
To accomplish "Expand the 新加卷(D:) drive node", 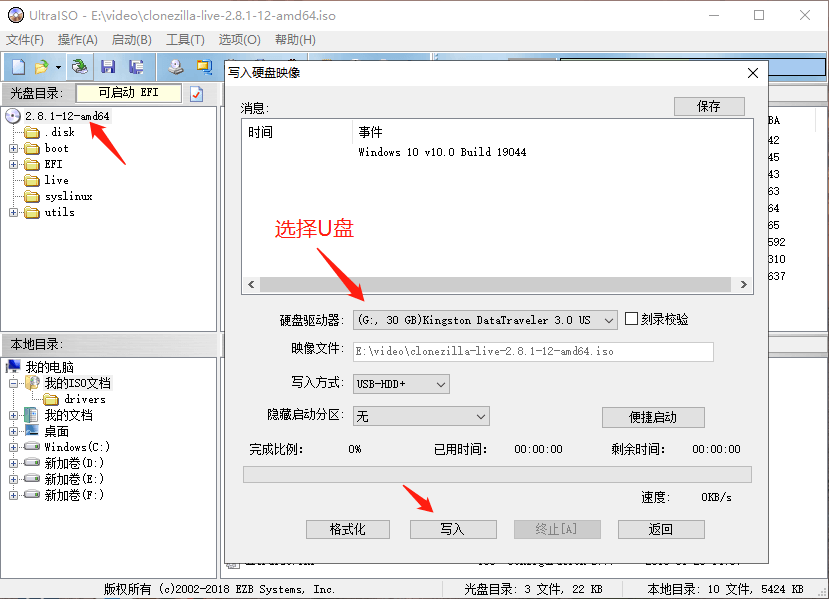I will pos(14,463).
